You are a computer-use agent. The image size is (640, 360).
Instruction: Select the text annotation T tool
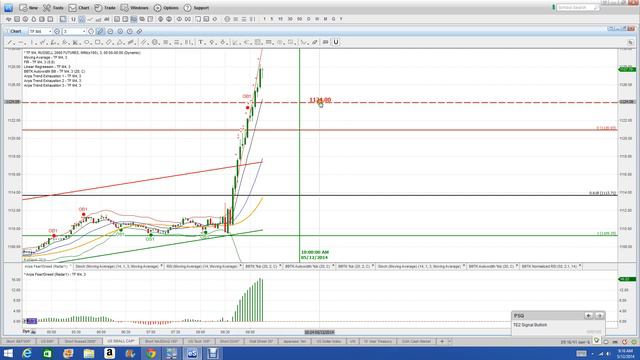tap(201, 42)
